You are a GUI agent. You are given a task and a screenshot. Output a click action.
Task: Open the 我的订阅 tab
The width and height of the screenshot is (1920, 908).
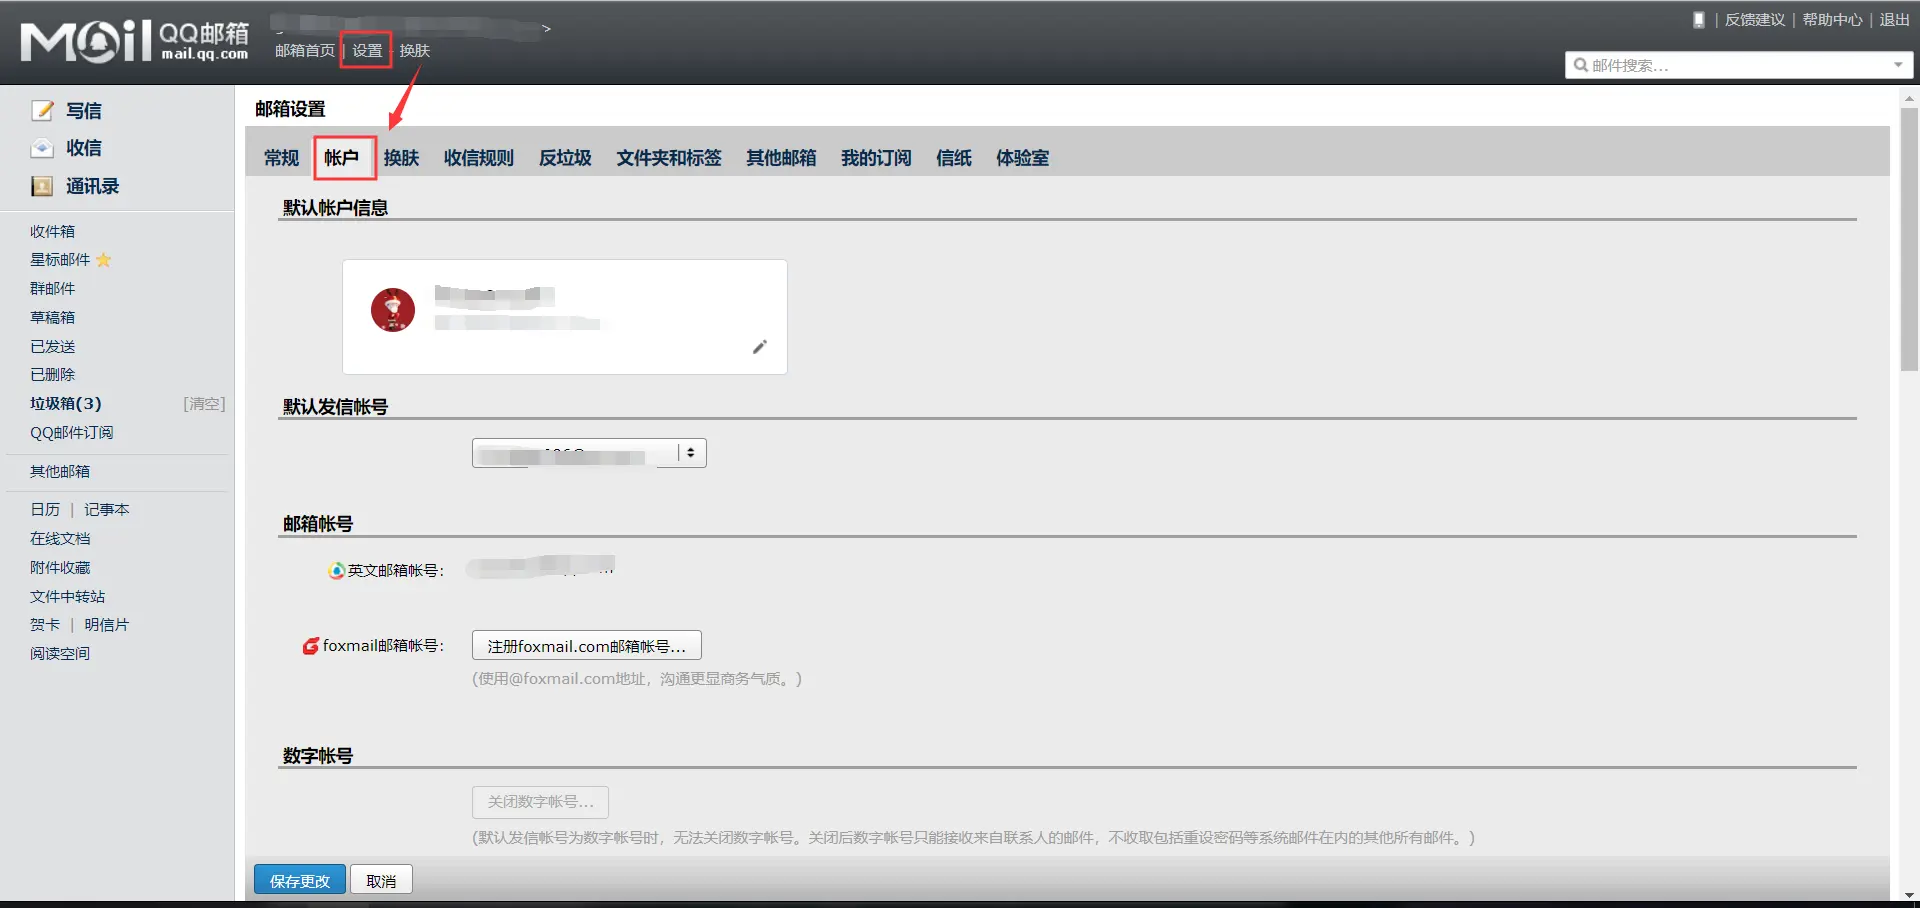tap(876, 158)
